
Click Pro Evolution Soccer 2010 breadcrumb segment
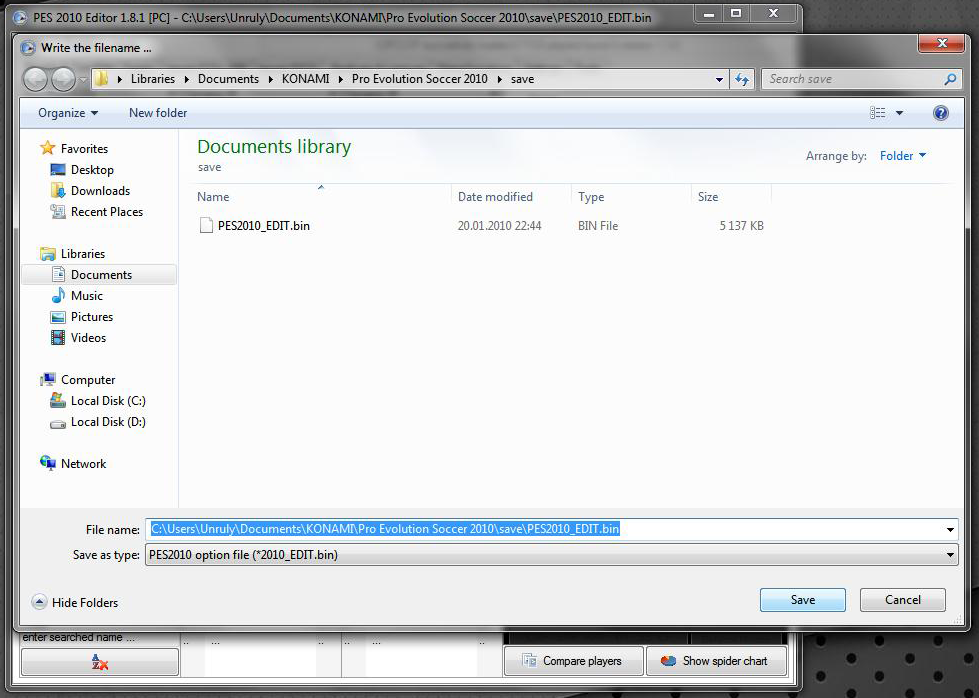pos(420,79)
